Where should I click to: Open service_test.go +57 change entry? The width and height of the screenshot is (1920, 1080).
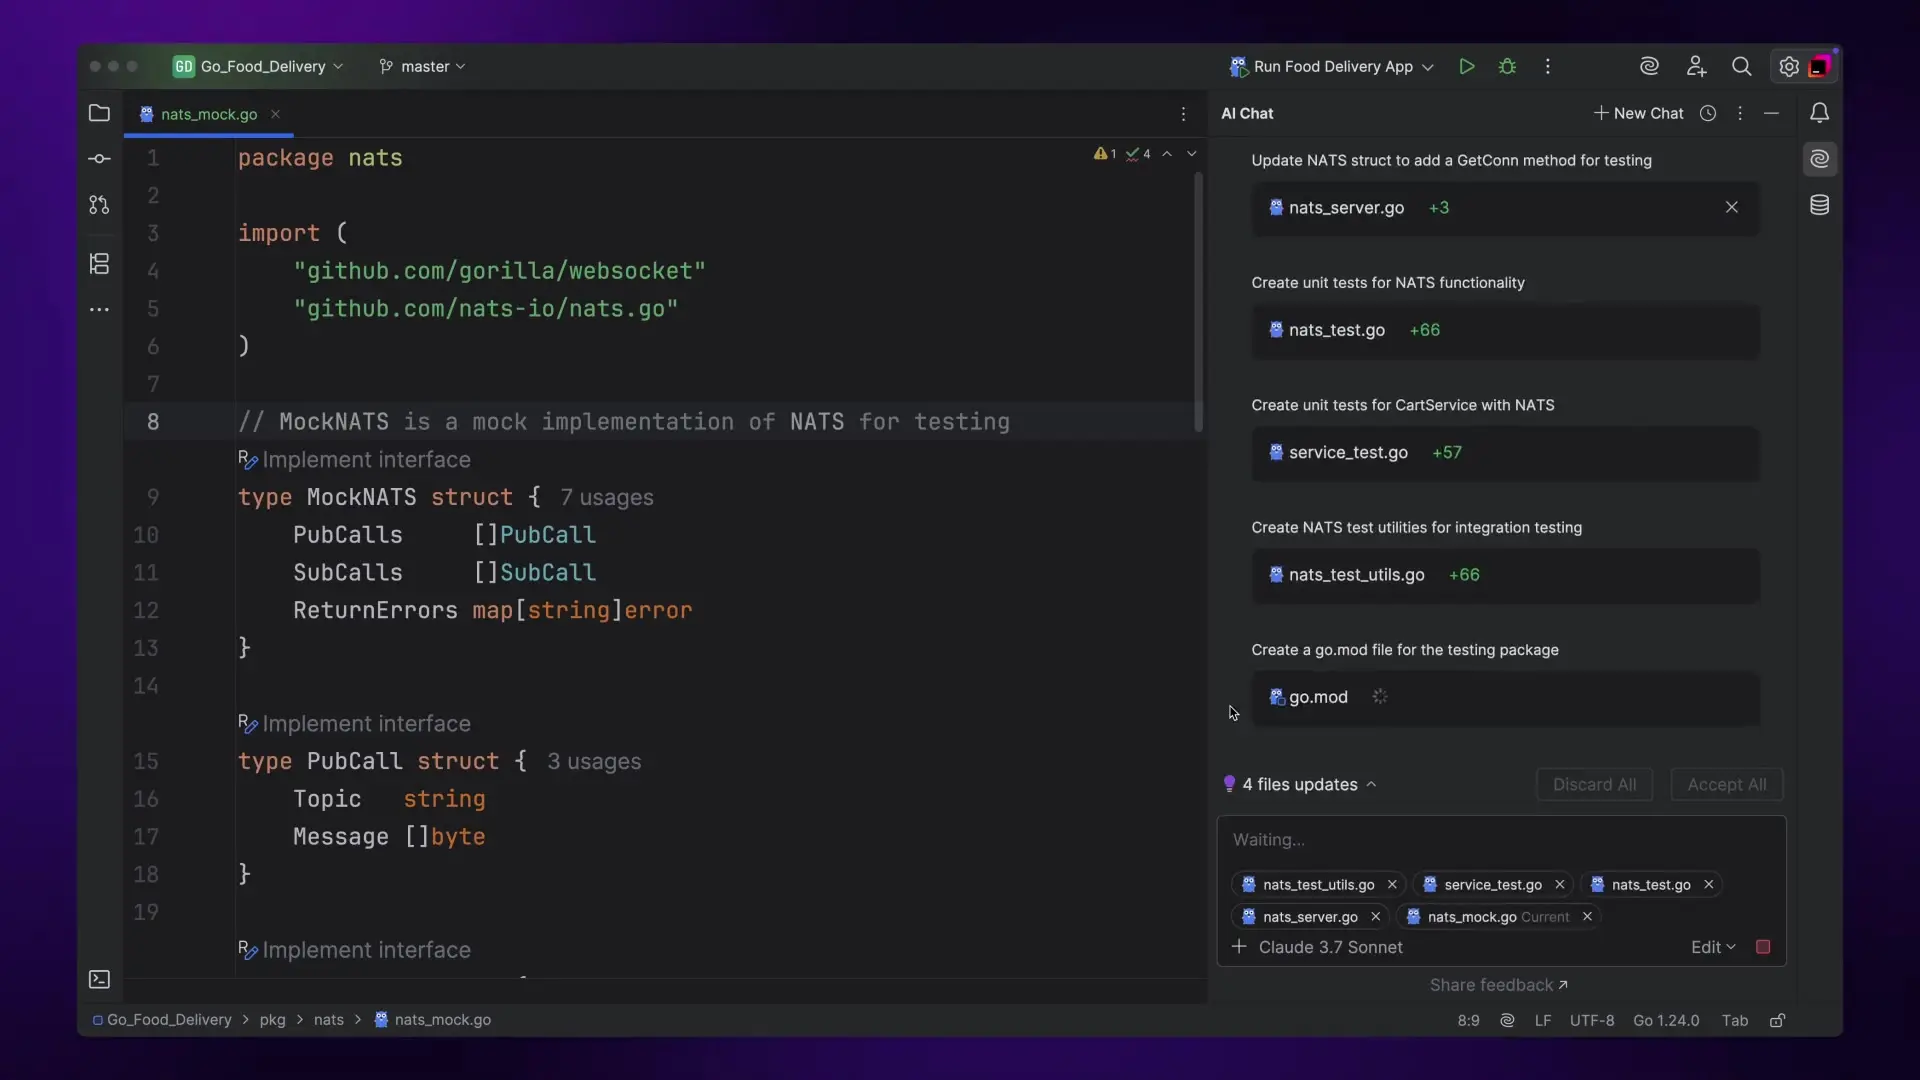coord(1505,452)
